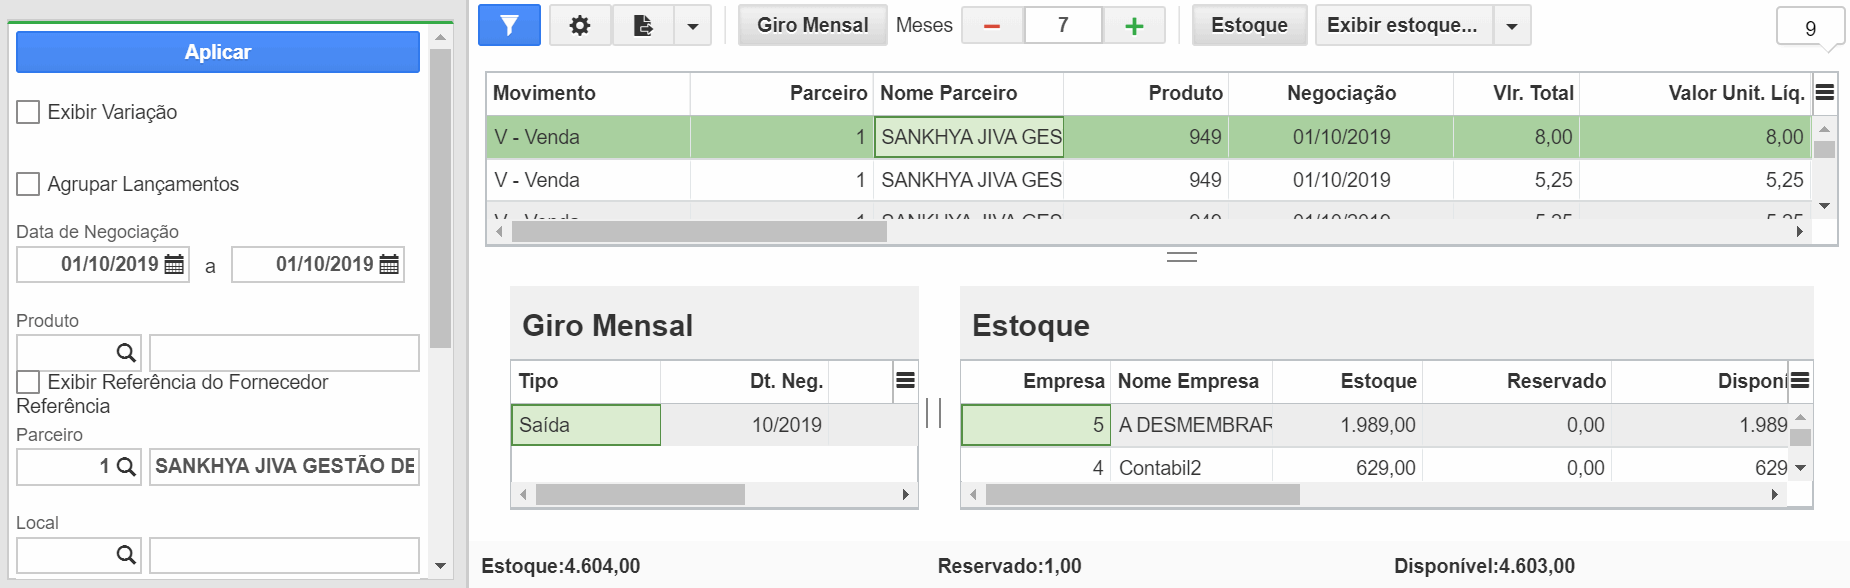
Task: Click the Produto search magnifier icon
Action: (x=126, y=352)
